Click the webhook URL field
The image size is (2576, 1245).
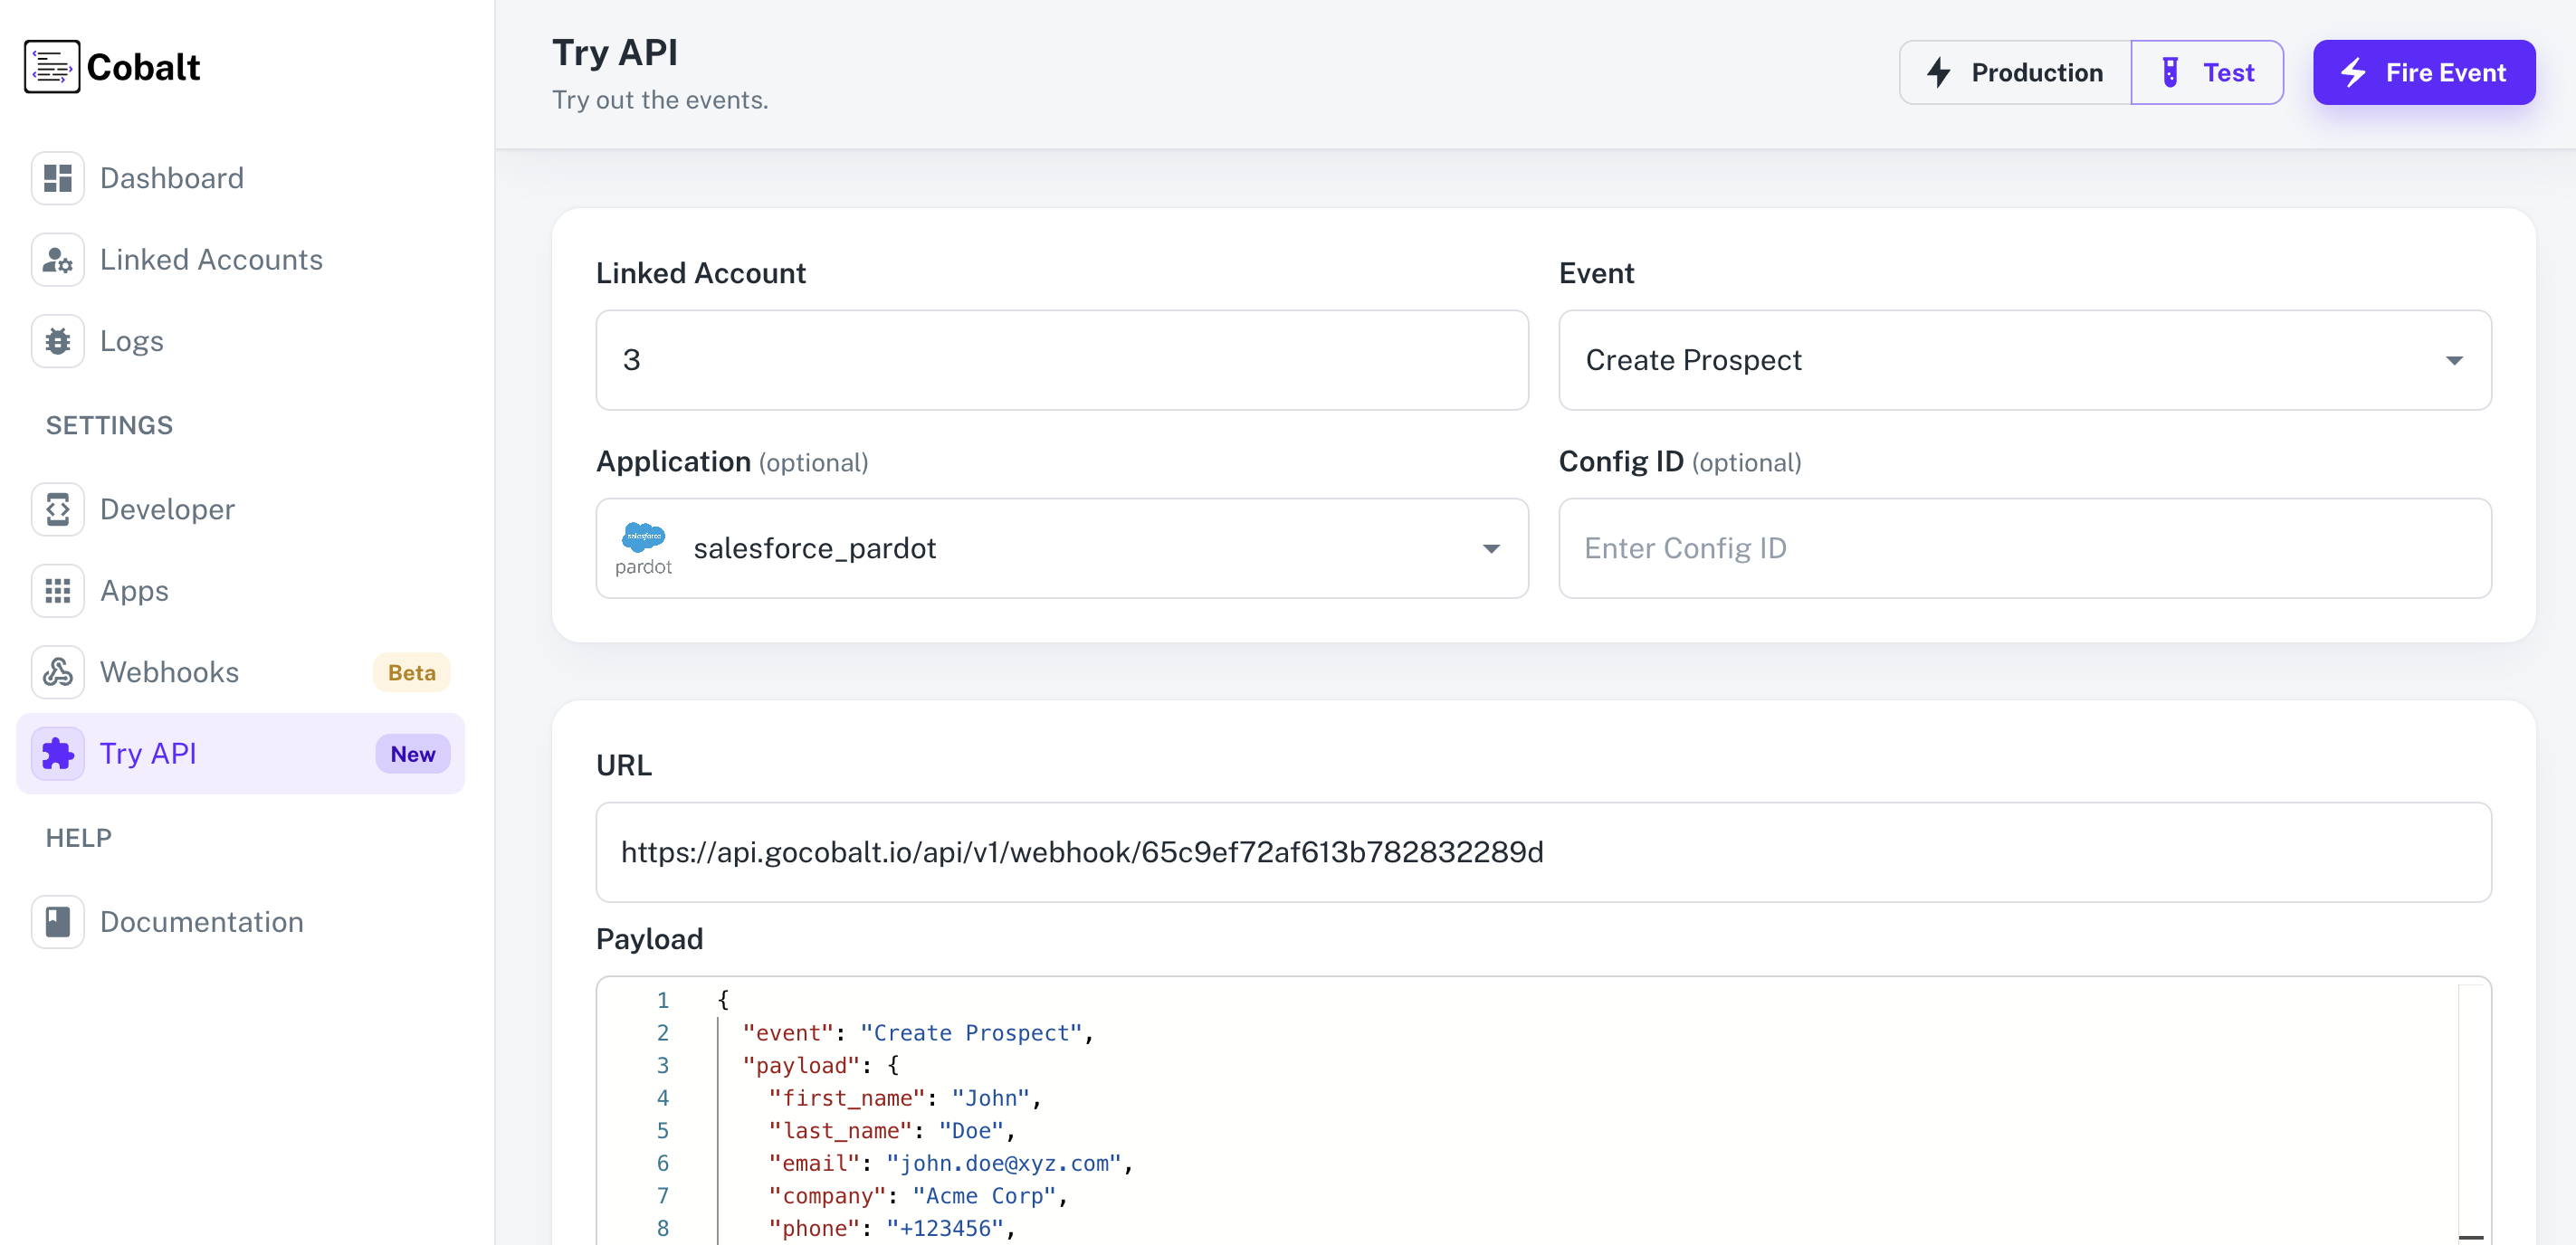click(x=1542, y=853)
